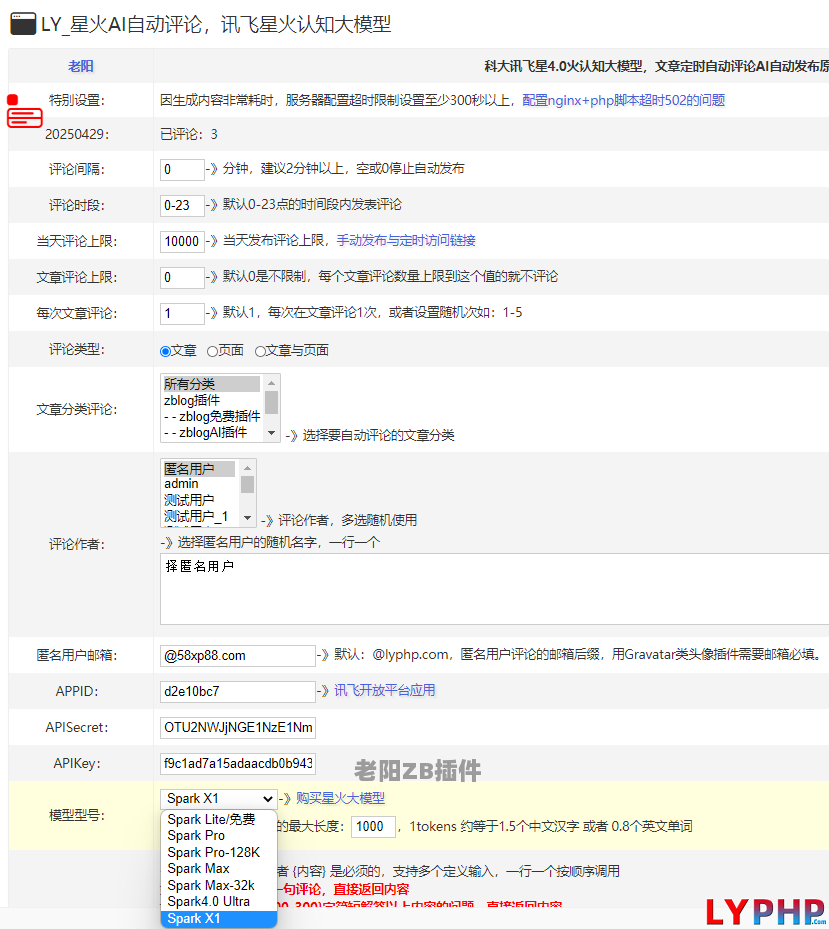Open the 手动发布与定时访问链接 link
Screen dimensions: 829x929
coord(406,241)
